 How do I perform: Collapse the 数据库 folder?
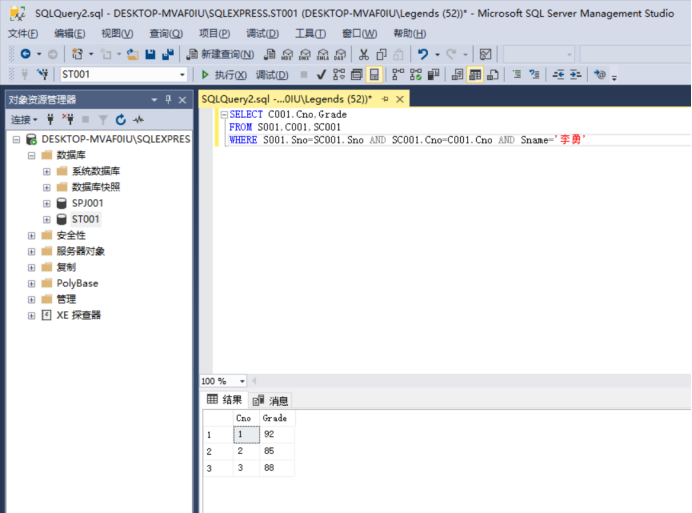pyautogui.click(x=31, y=155)
